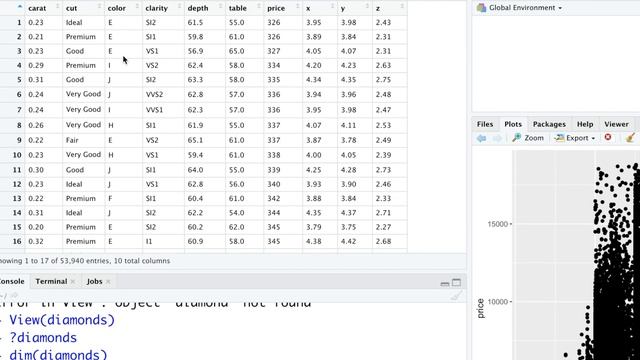Image resolution: width=640 pixels, height=360 pixels.
Task: Sort the table by the cut column
Action: point(83,8)
